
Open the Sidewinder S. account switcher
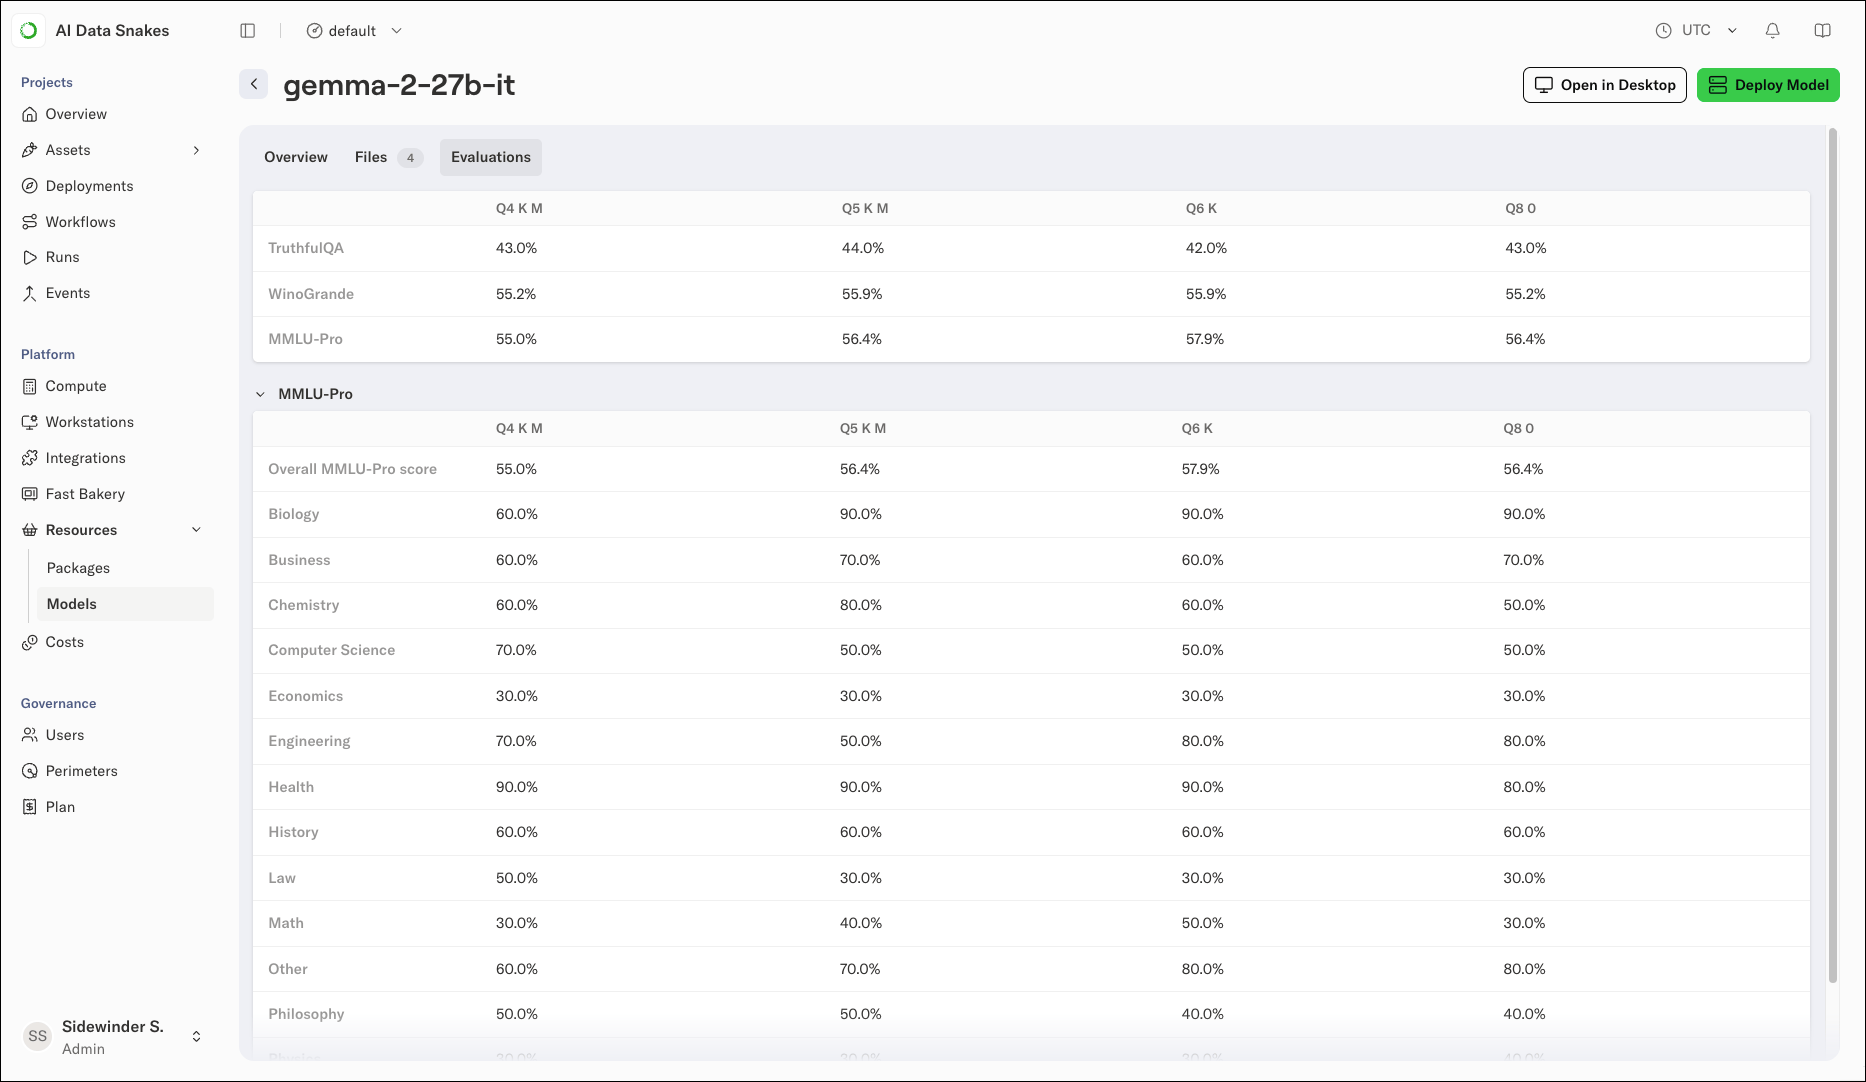[x=197, y=1036]
